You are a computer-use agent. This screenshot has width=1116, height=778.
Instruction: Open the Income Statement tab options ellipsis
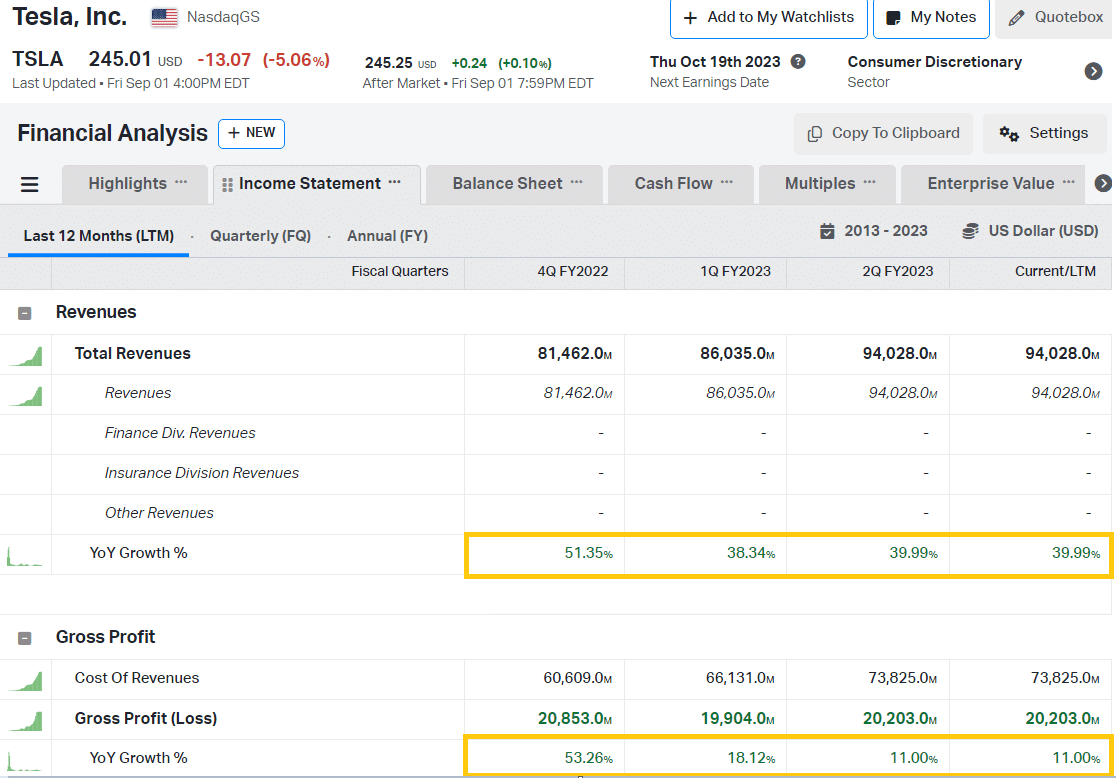coord(395,182)
